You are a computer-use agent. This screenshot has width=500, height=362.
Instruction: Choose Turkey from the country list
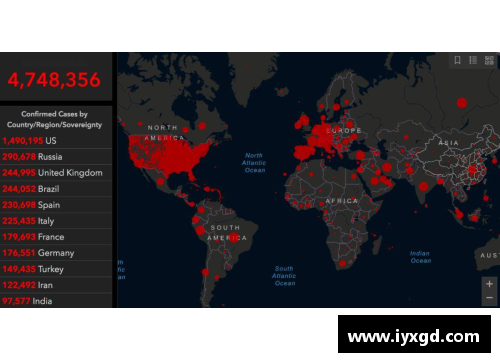(x=56, y=269)
